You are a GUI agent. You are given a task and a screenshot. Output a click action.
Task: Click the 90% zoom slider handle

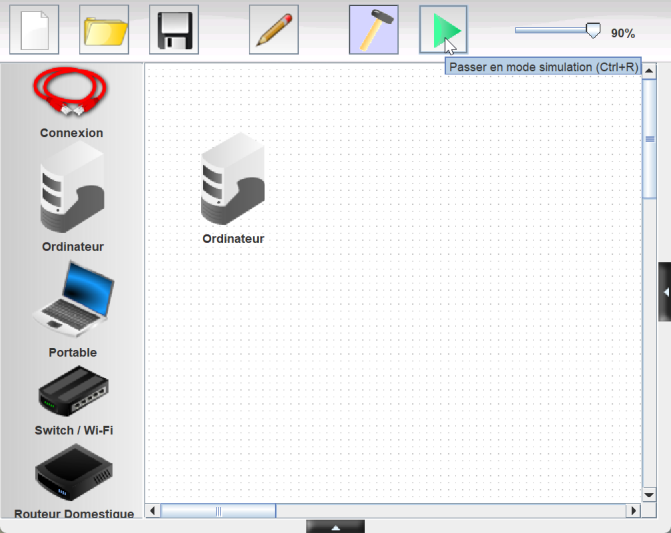pos(593,31)
